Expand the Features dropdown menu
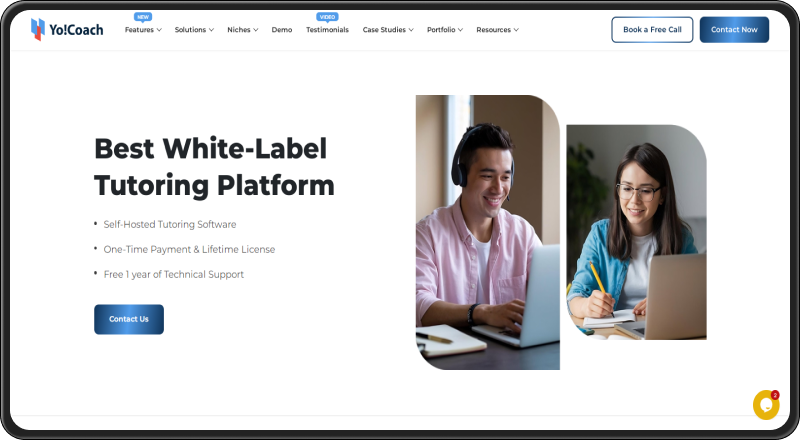Viewport: 800px width, 440px height. (143, 30)
